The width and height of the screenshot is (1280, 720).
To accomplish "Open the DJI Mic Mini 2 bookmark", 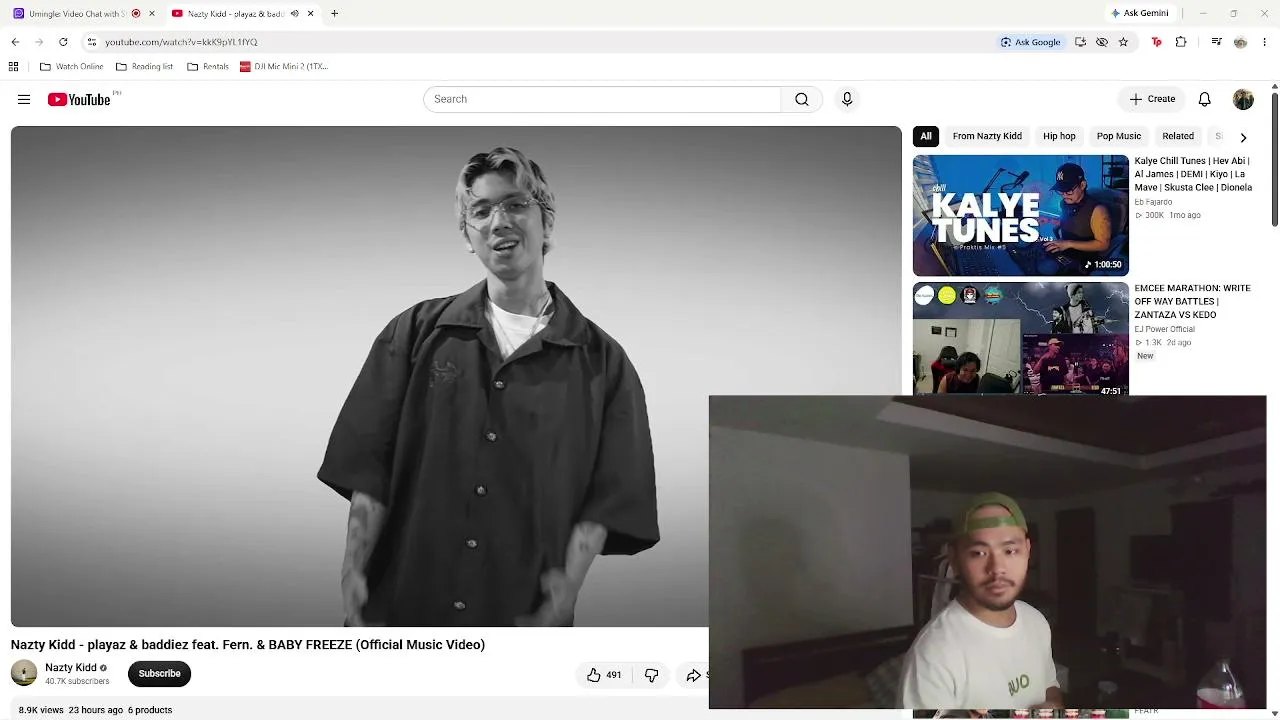I will coord(284,67).
